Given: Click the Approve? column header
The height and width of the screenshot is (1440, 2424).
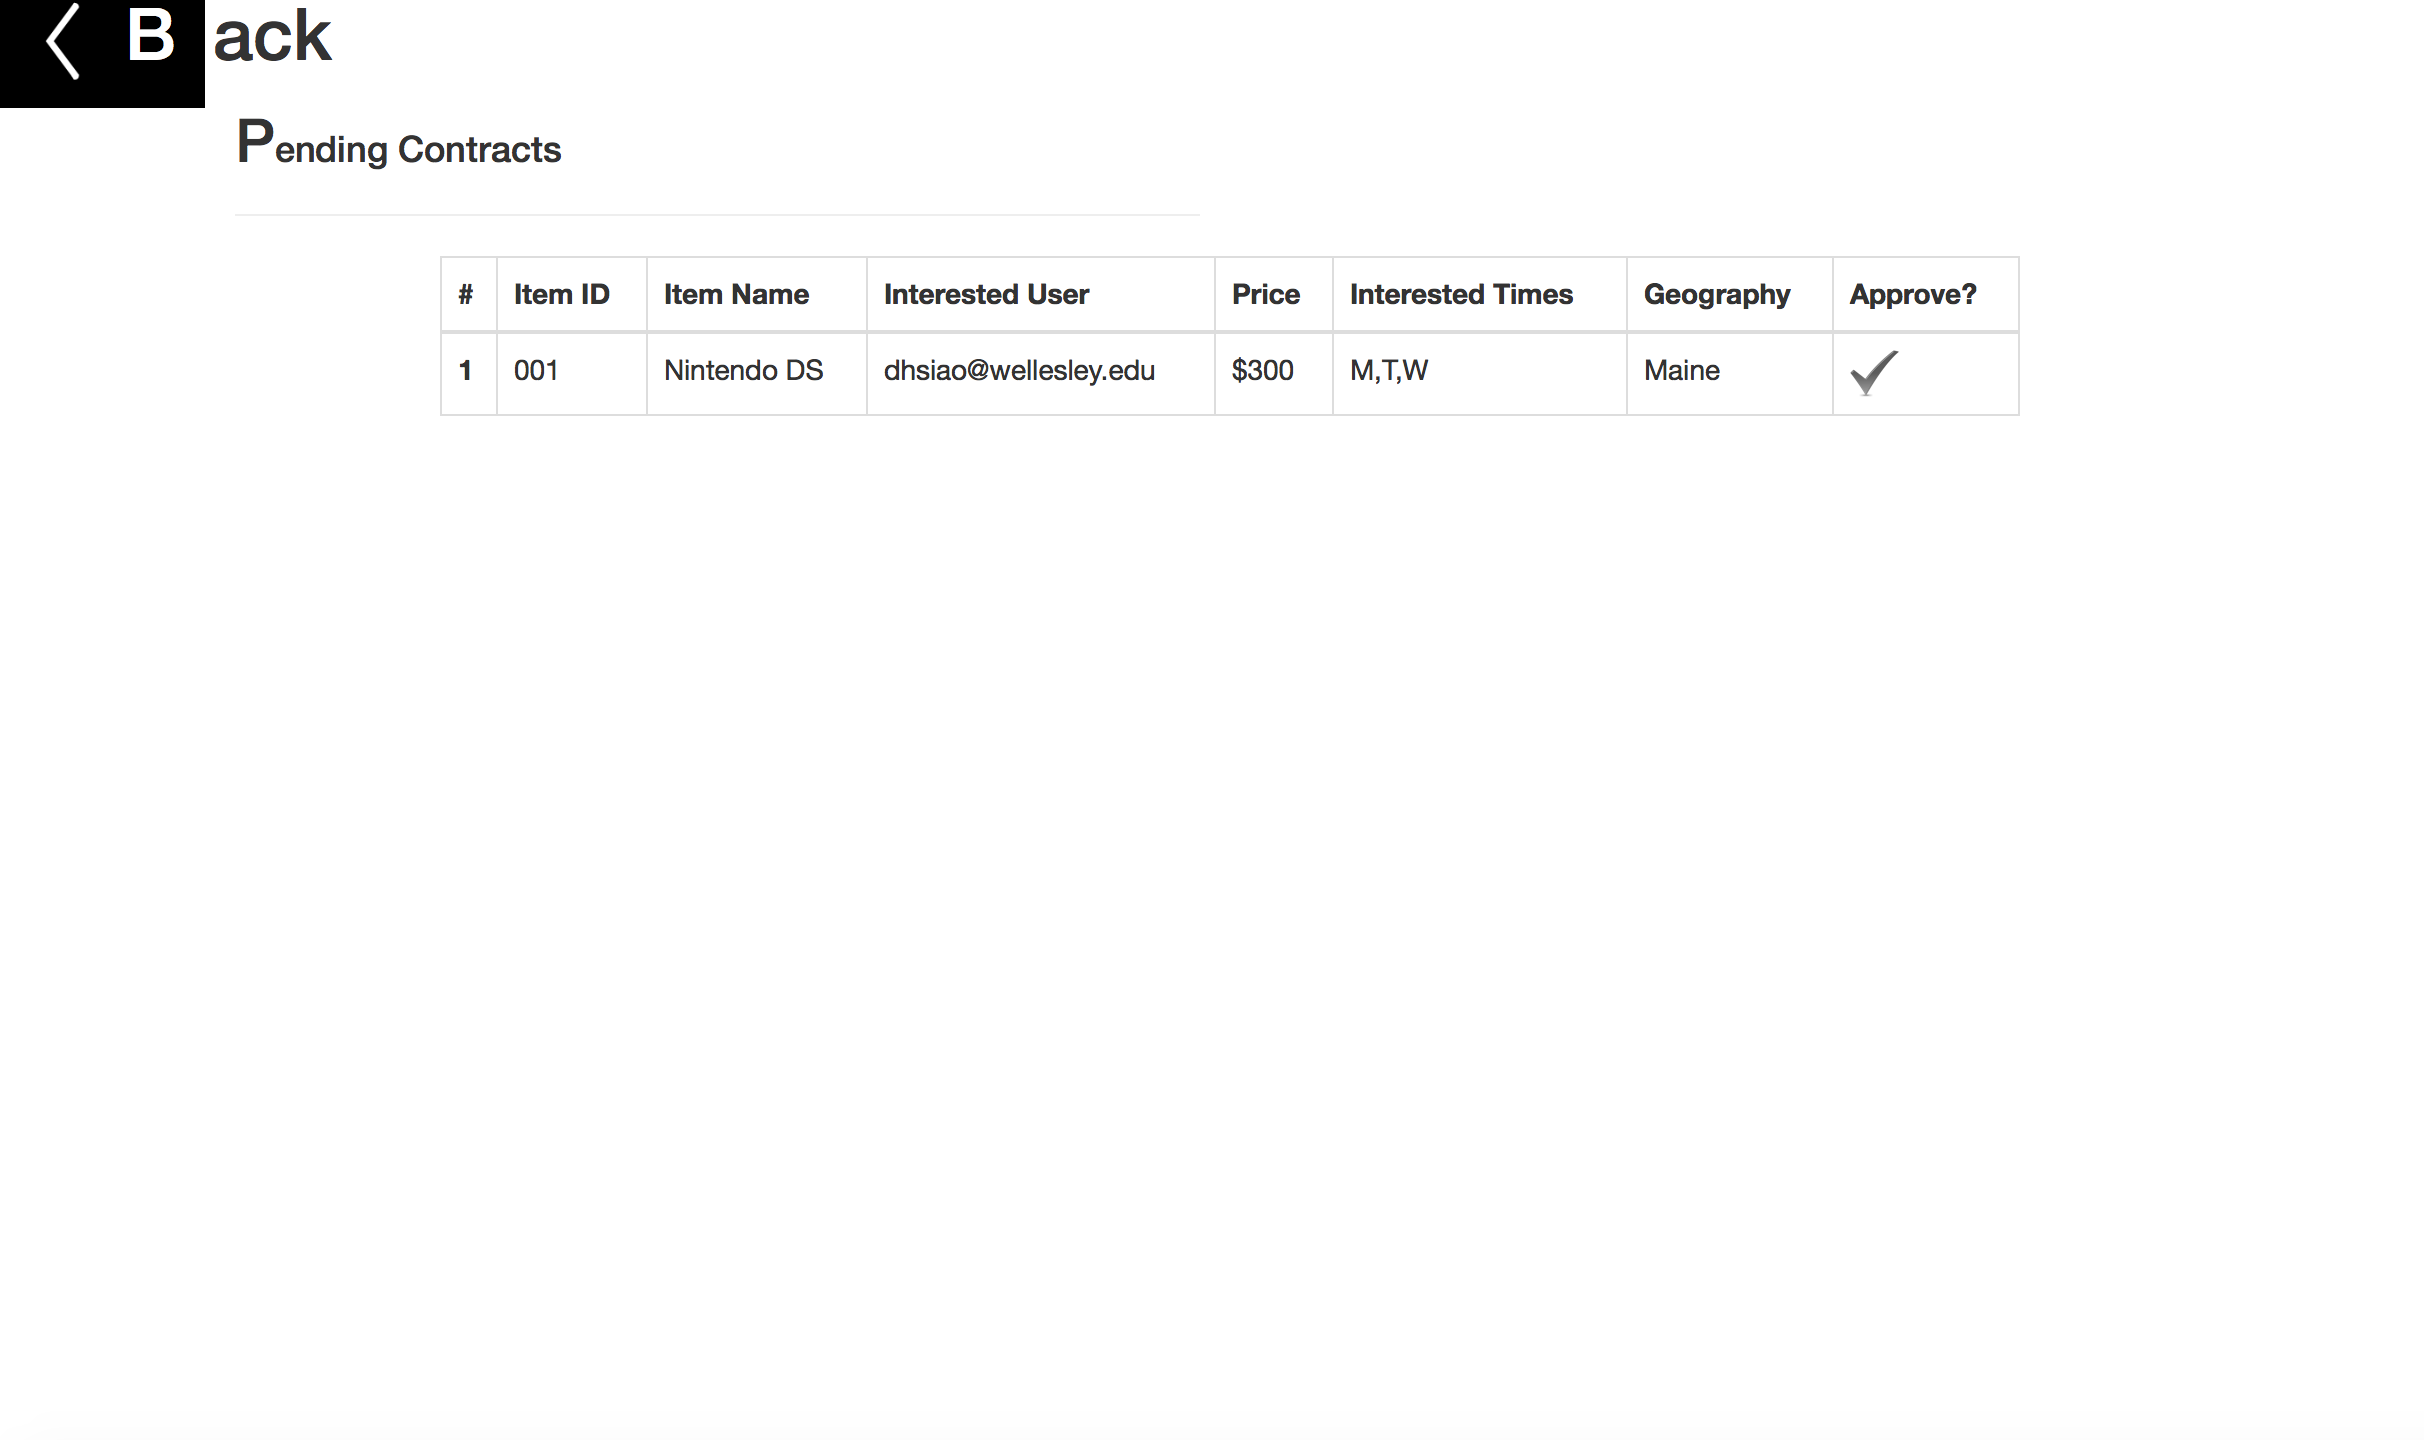Looking at the screenshot, I should click(x=1912, y=294).
